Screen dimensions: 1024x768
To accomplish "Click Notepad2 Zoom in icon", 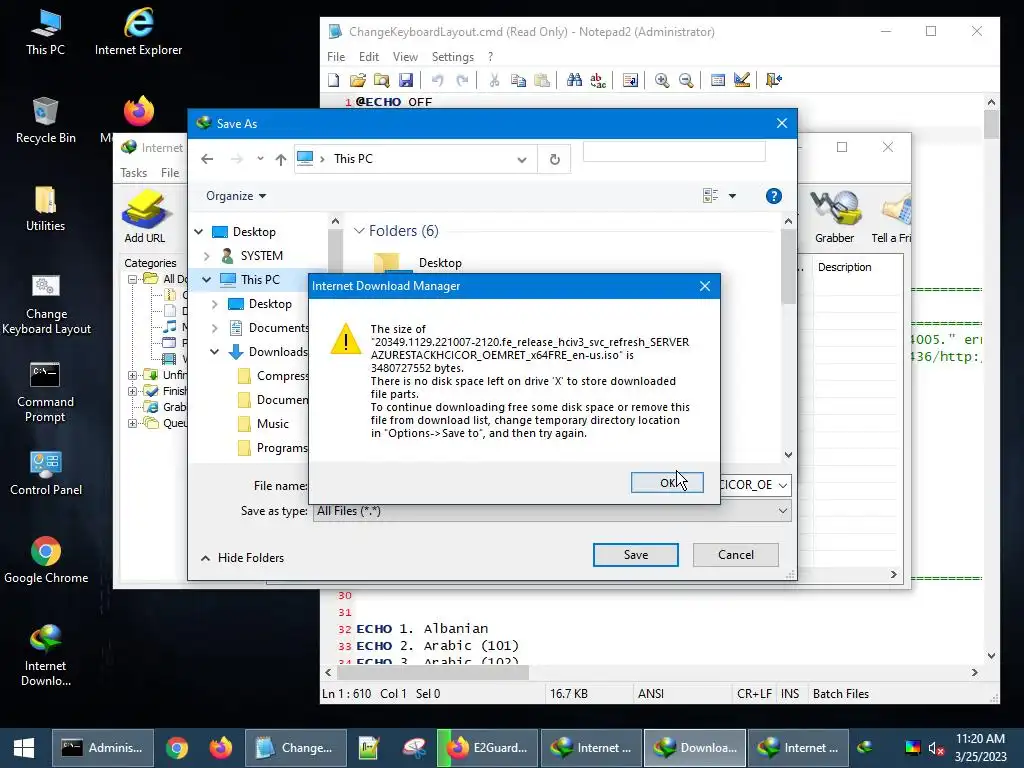I will point(662,80).
